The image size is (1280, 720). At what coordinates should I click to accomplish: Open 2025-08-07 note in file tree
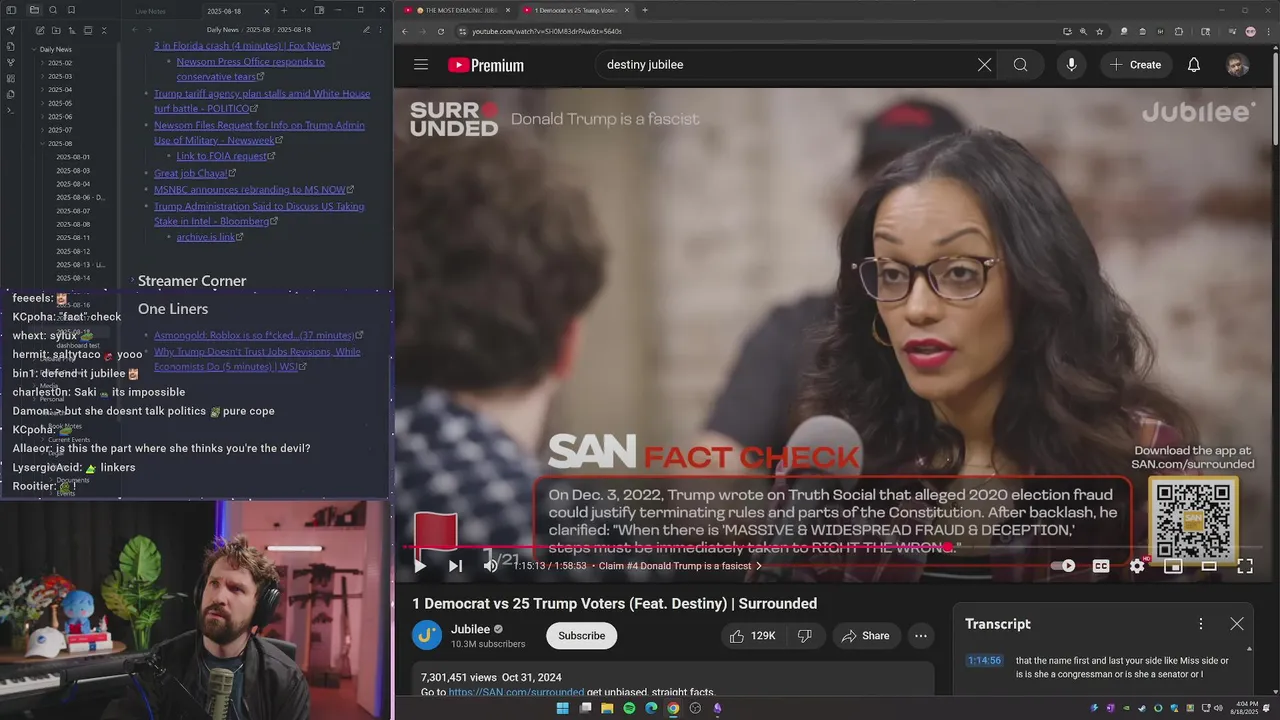pyautogui.click(x=72, y=211)
